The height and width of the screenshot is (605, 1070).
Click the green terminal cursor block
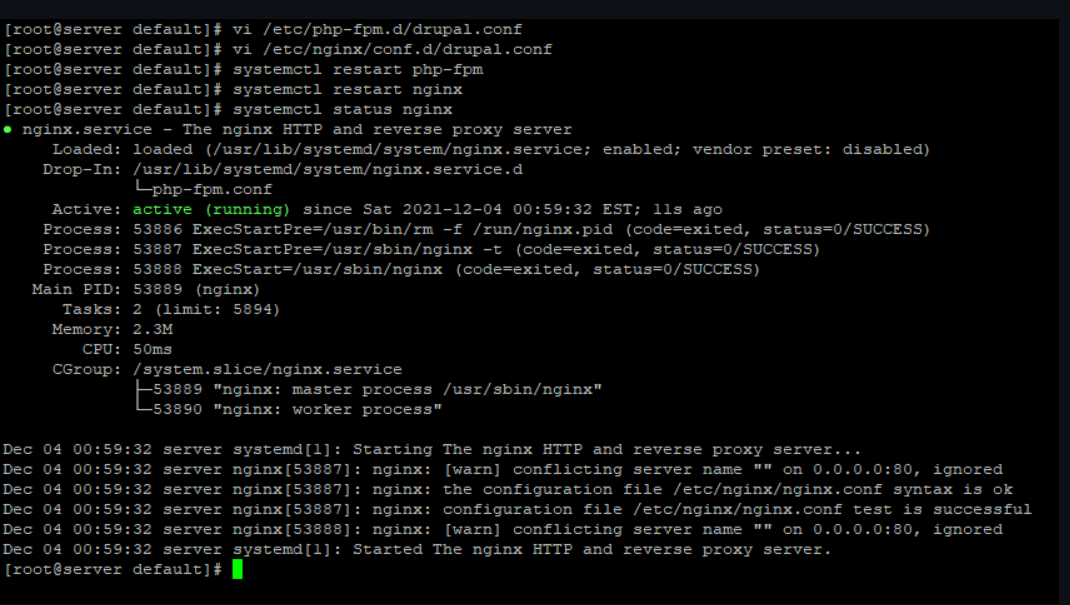pyautogui.click(x=237, y=569)
